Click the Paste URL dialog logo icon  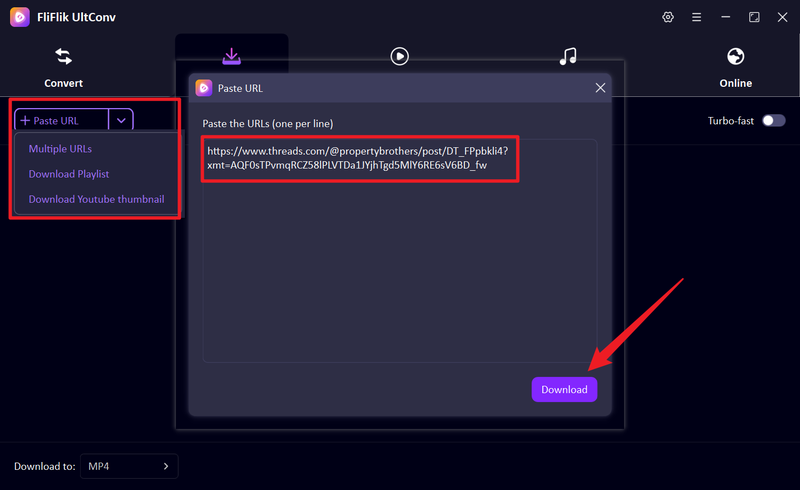pyautogui.click(x=204, y=88)
